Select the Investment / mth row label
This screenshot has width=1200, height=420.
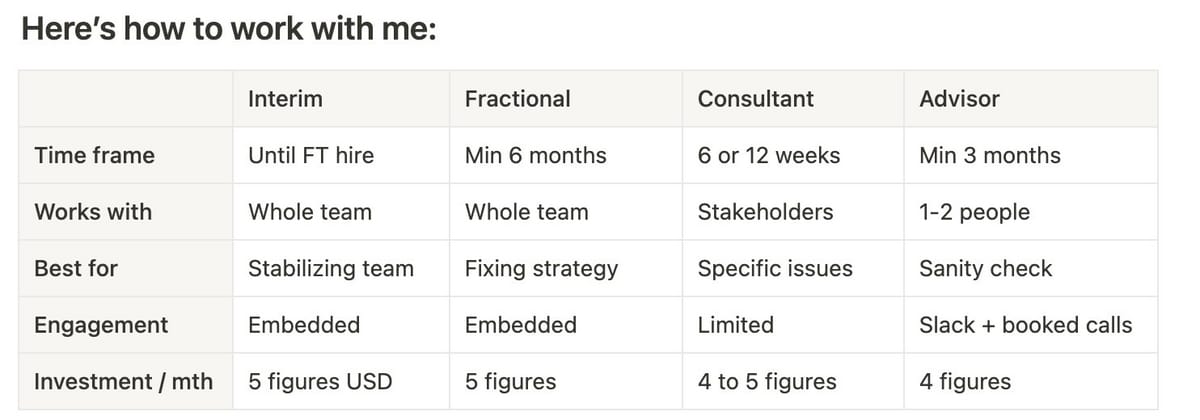click(x=123, y=382)
